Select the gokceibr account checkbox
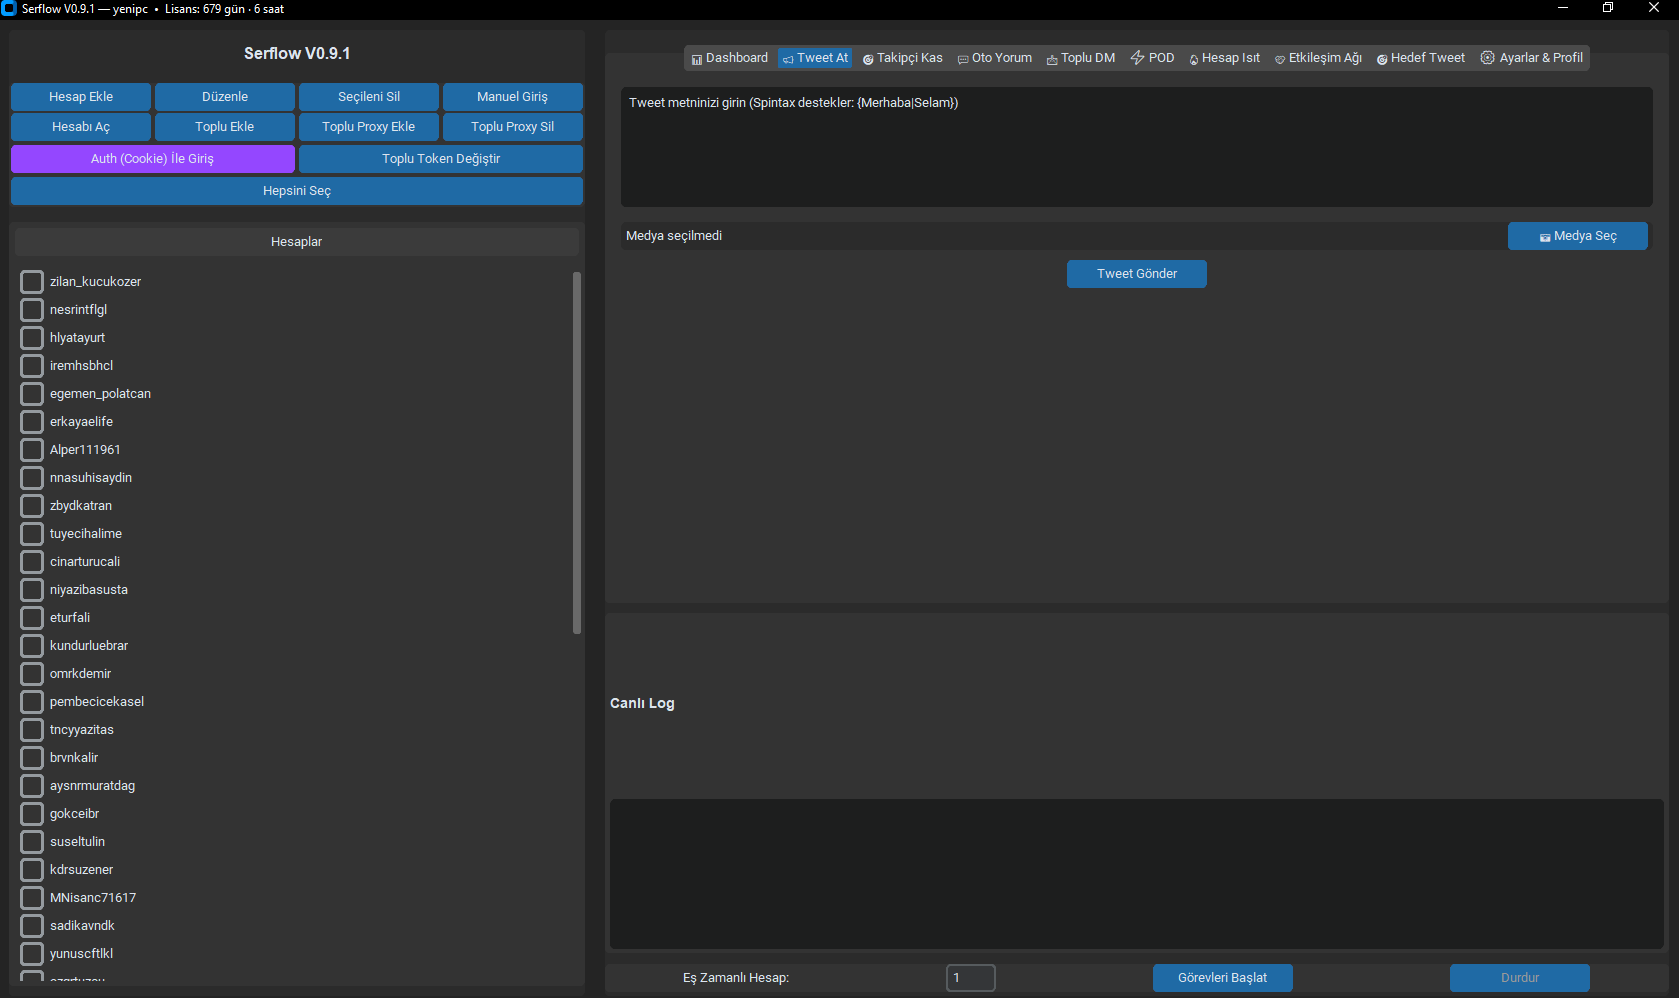The width and height of the screenshot is (1679, 998). [x=32, y=814]
